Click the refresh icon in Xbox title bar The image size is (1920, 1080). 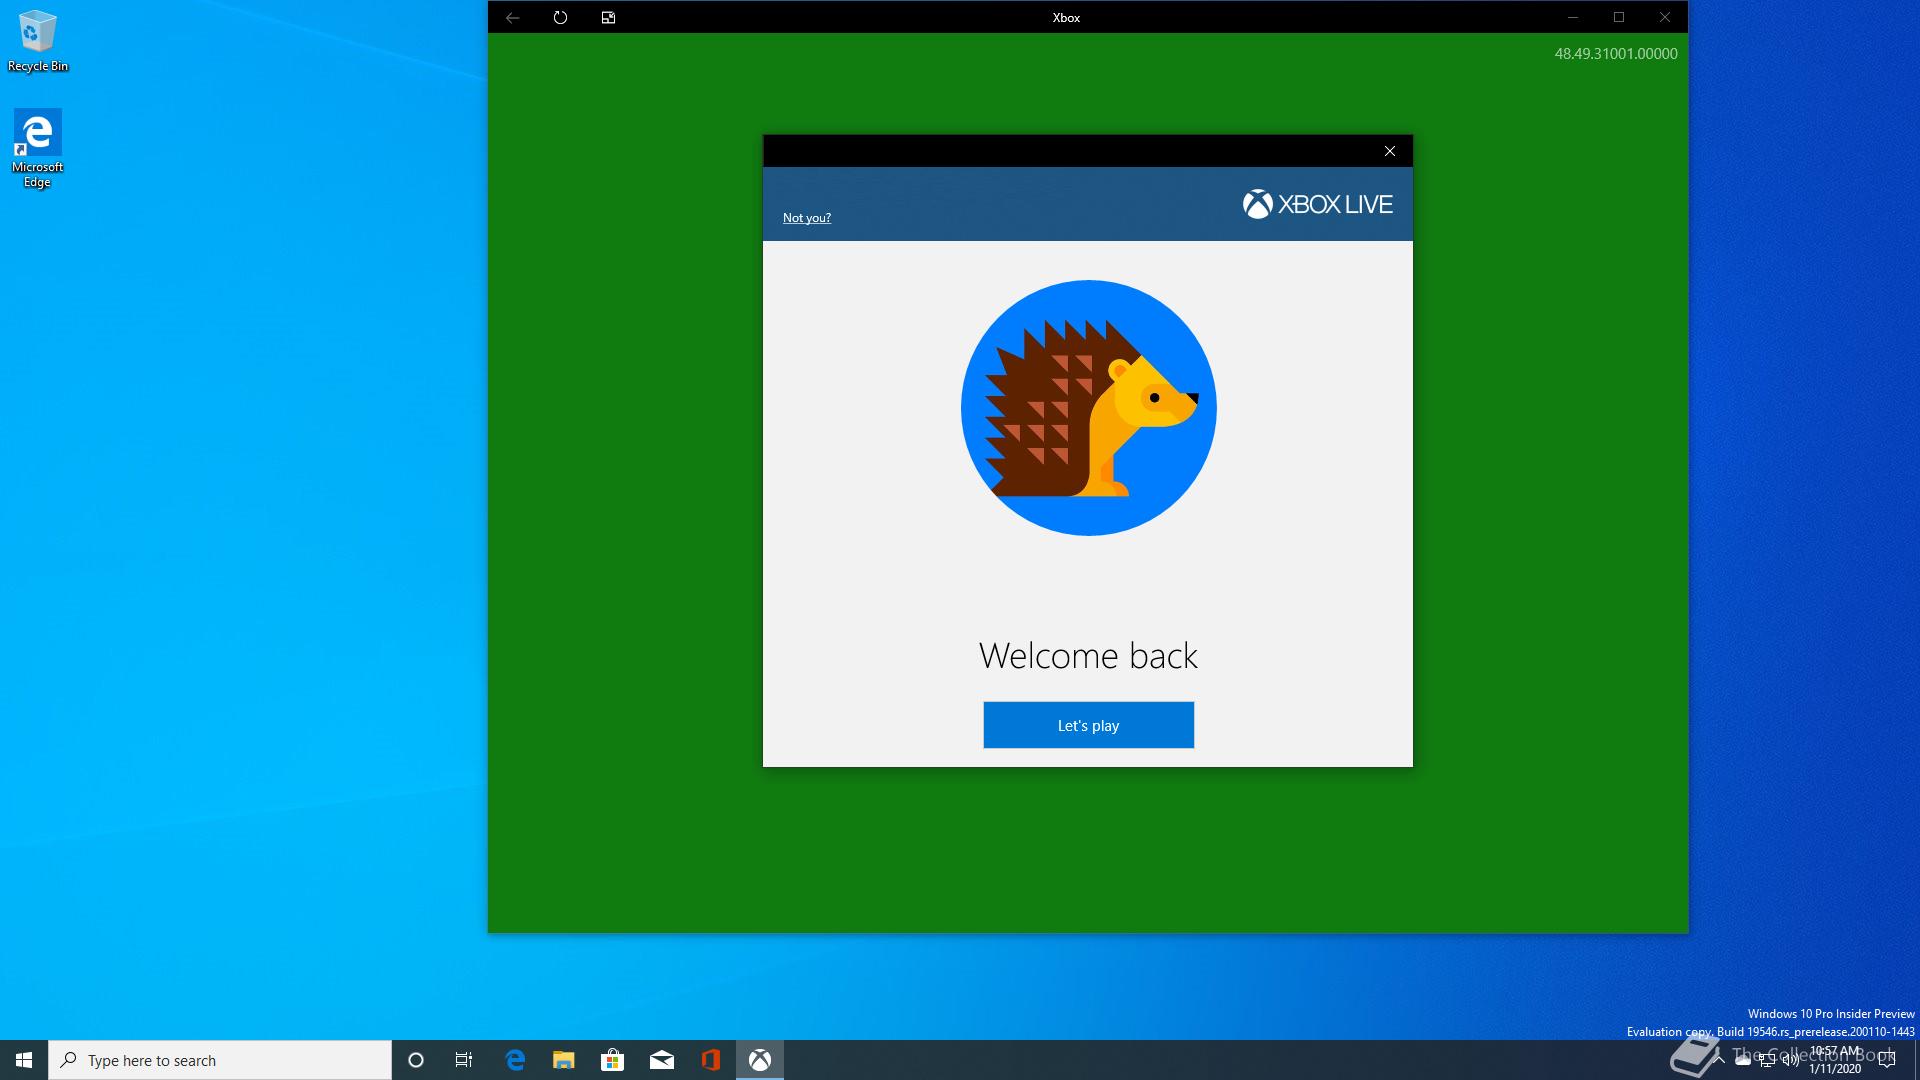(x=560, y=17)
